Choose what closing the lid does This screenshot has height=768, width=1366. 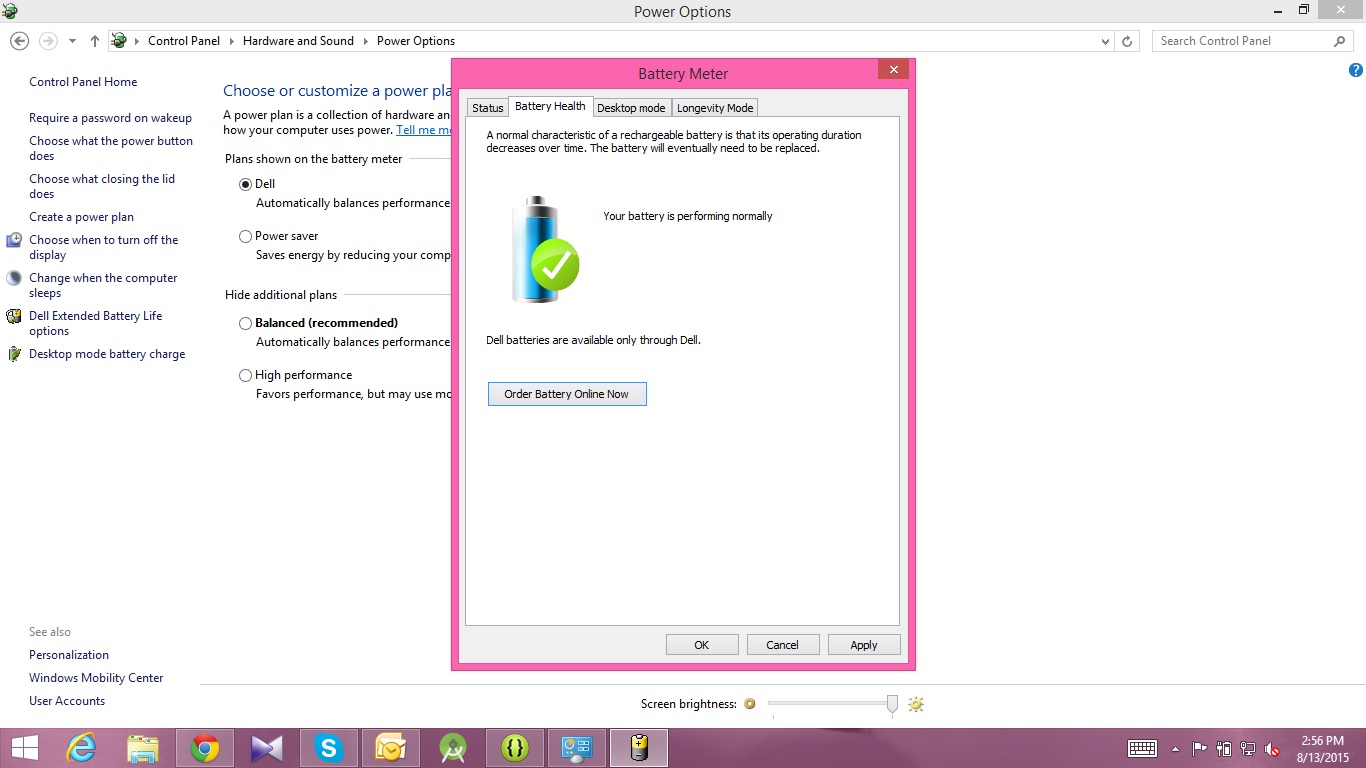click(102, 186)
